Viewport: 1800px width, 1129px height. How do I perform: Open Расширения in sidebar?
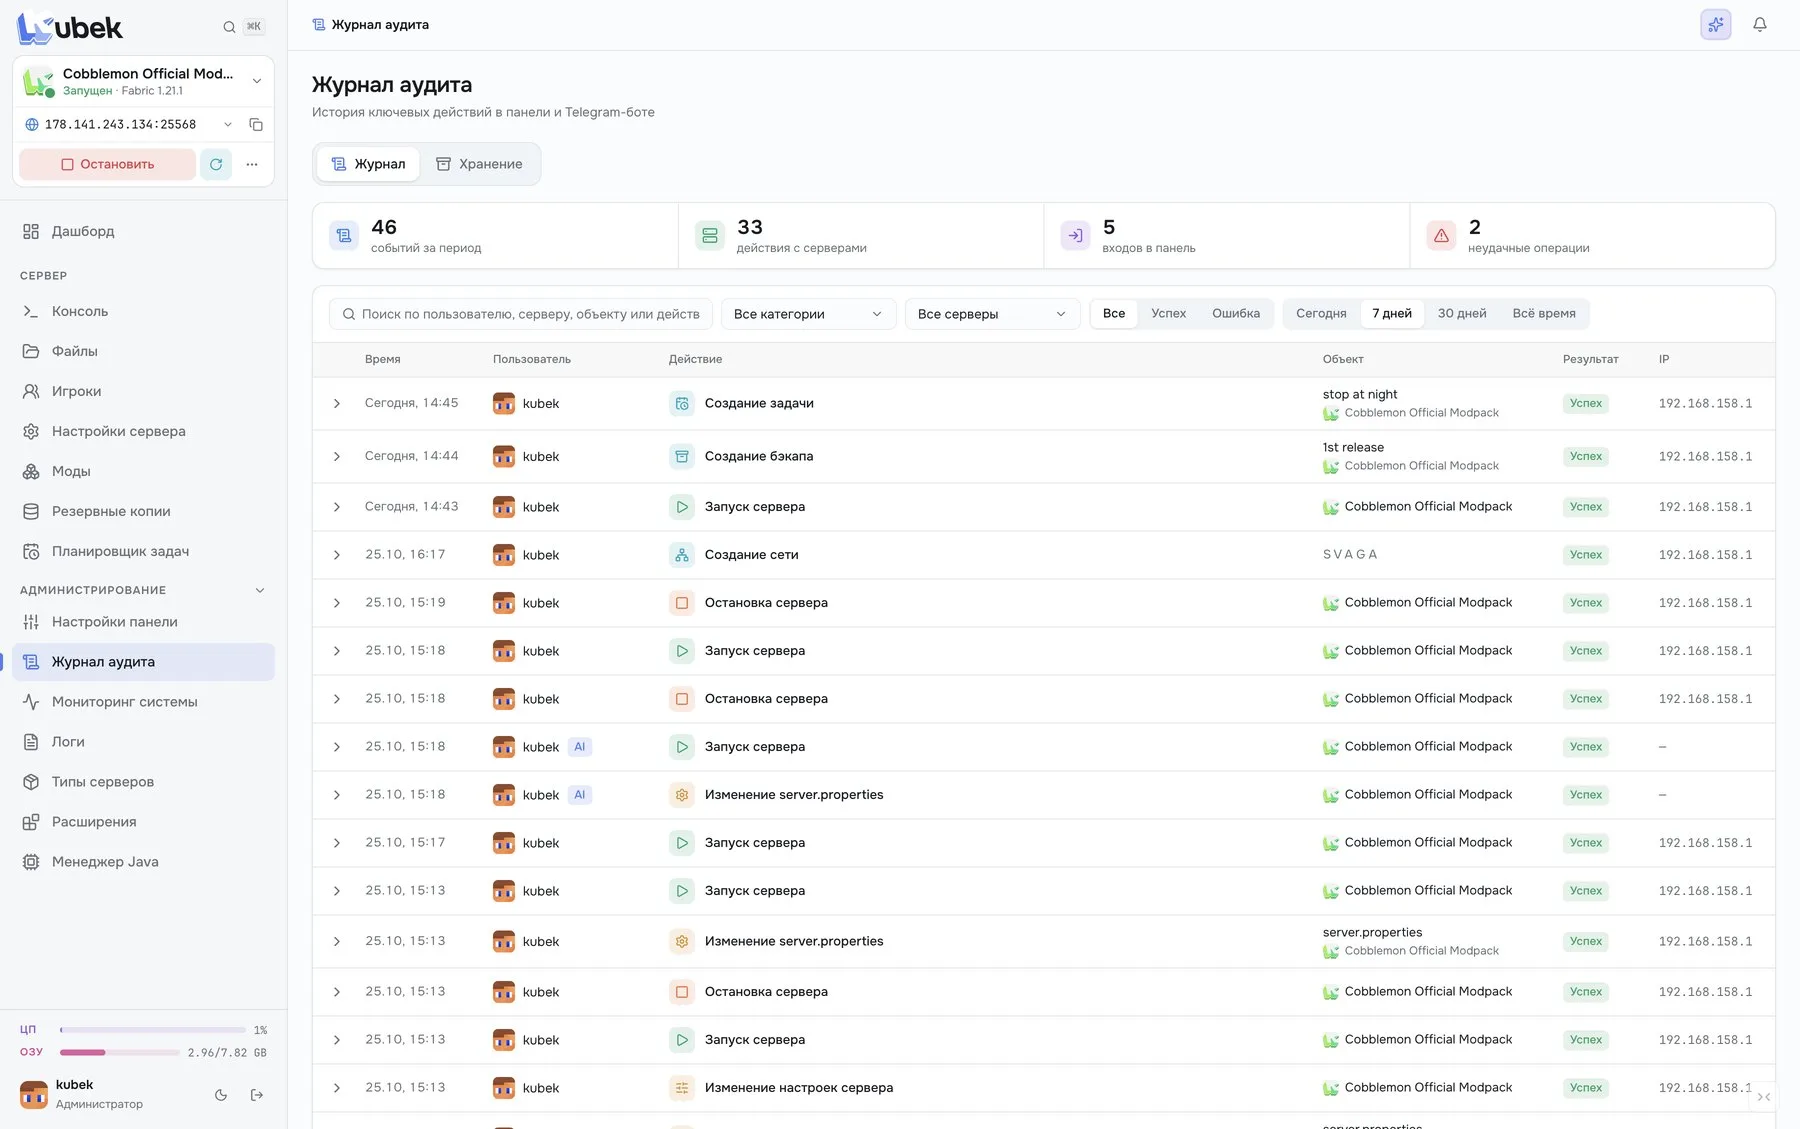143,822
